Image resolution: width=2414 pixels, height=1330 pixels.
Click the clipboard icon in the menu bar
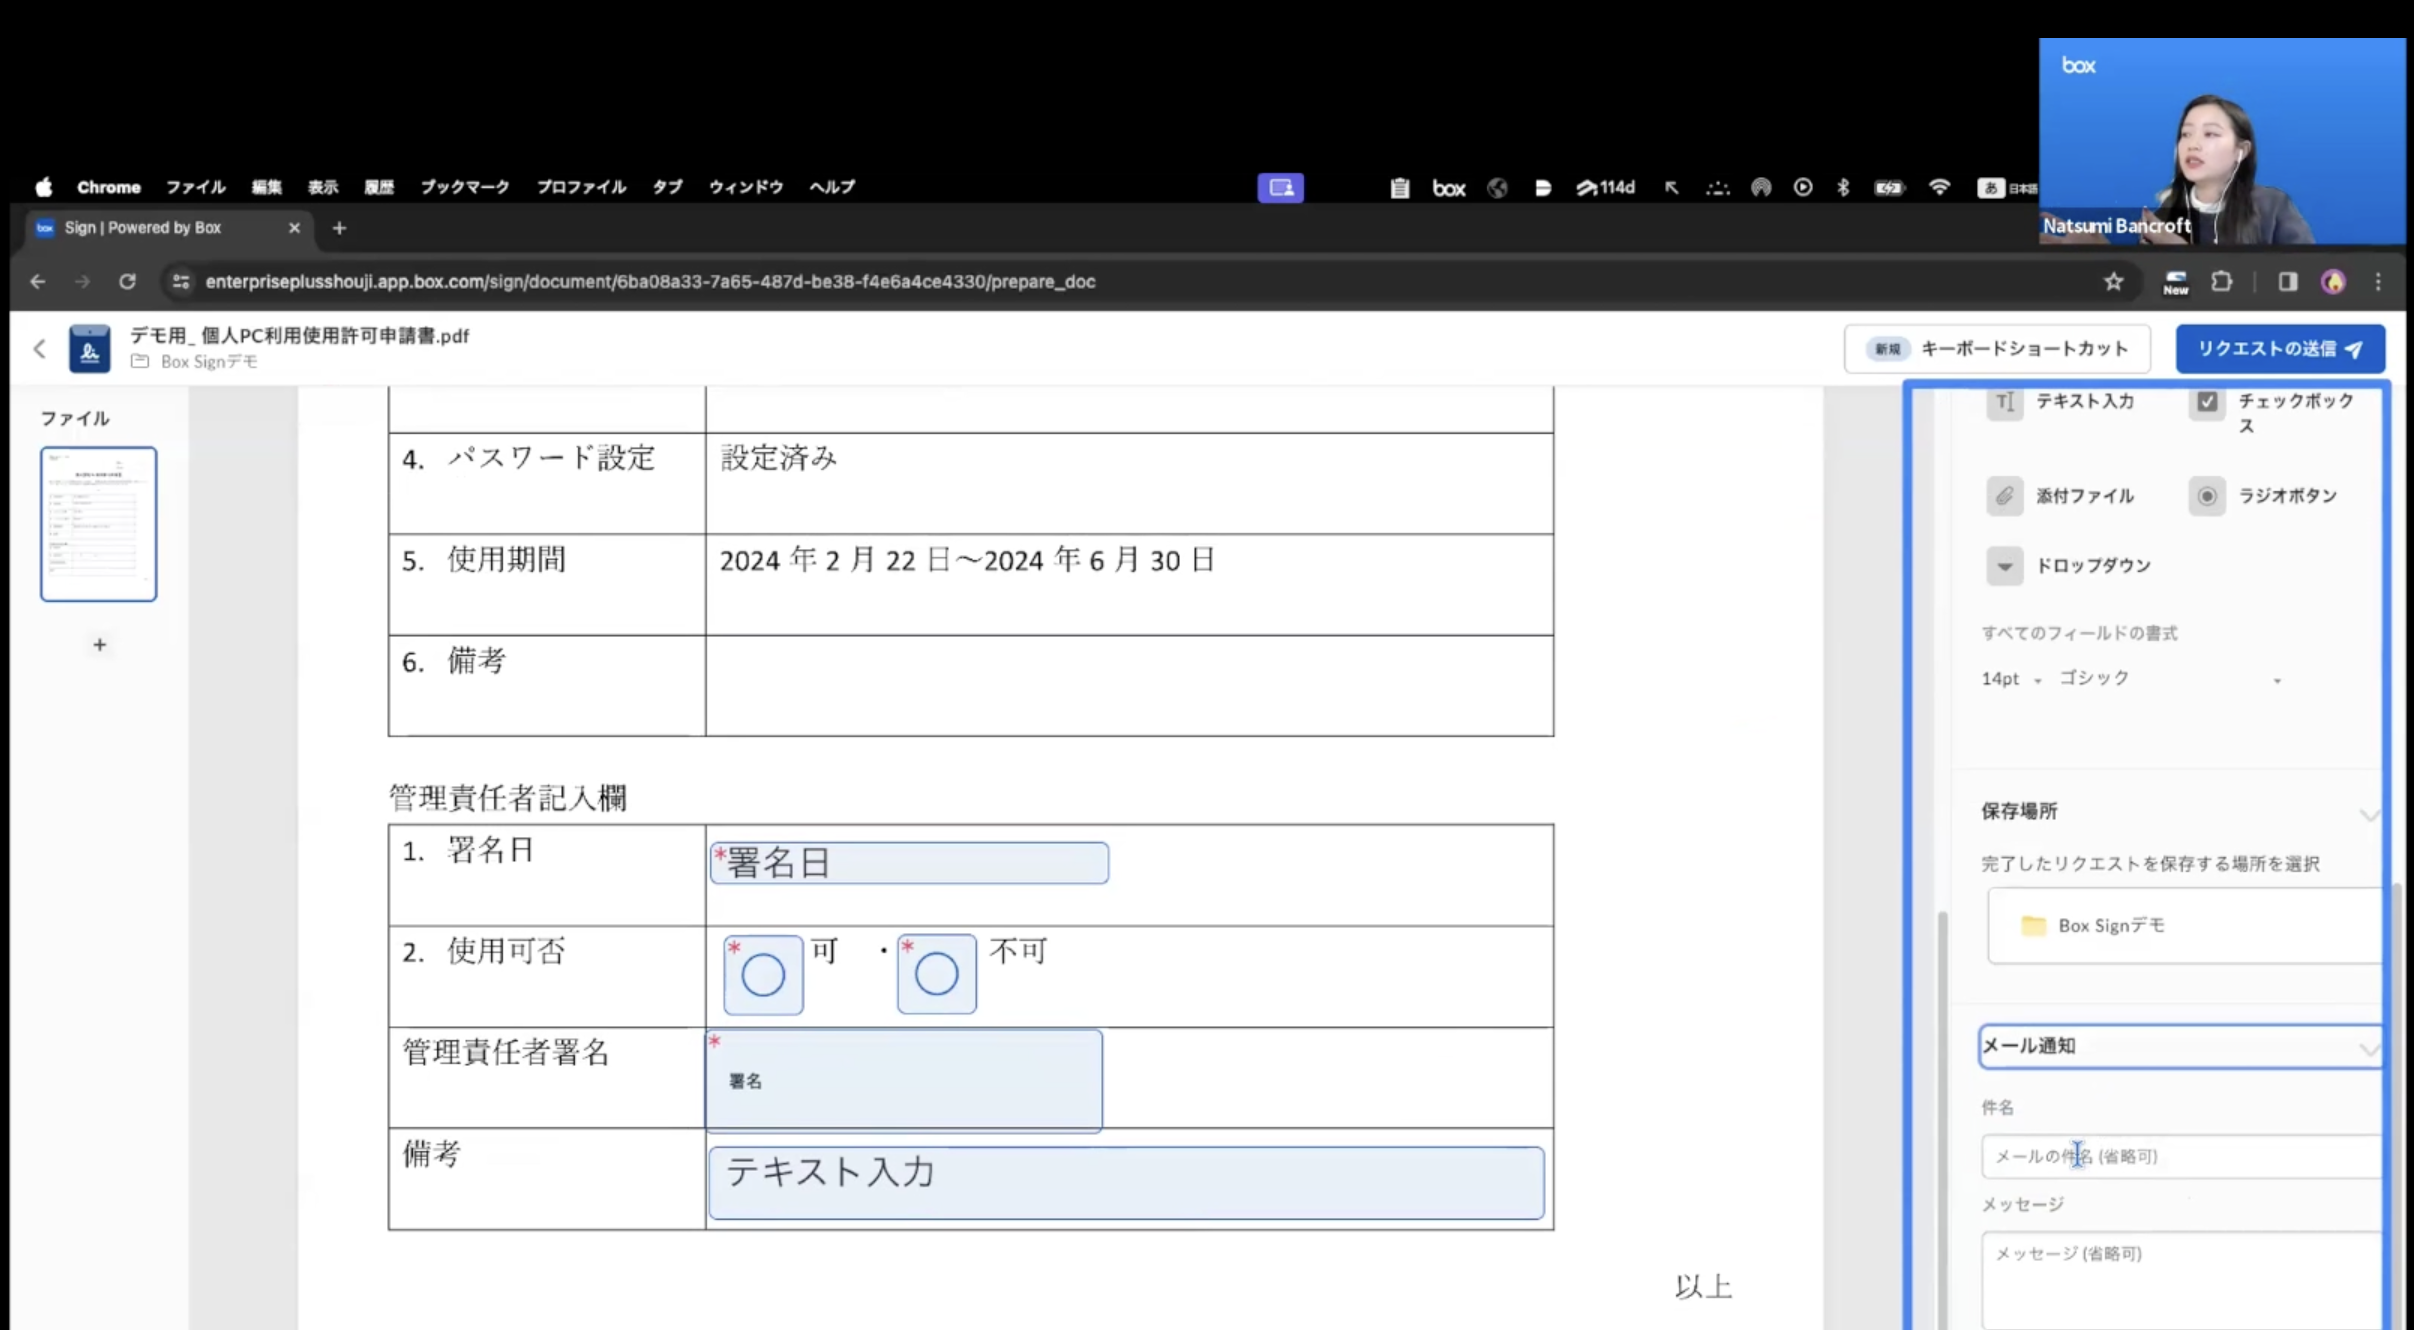pos(1400,187)
